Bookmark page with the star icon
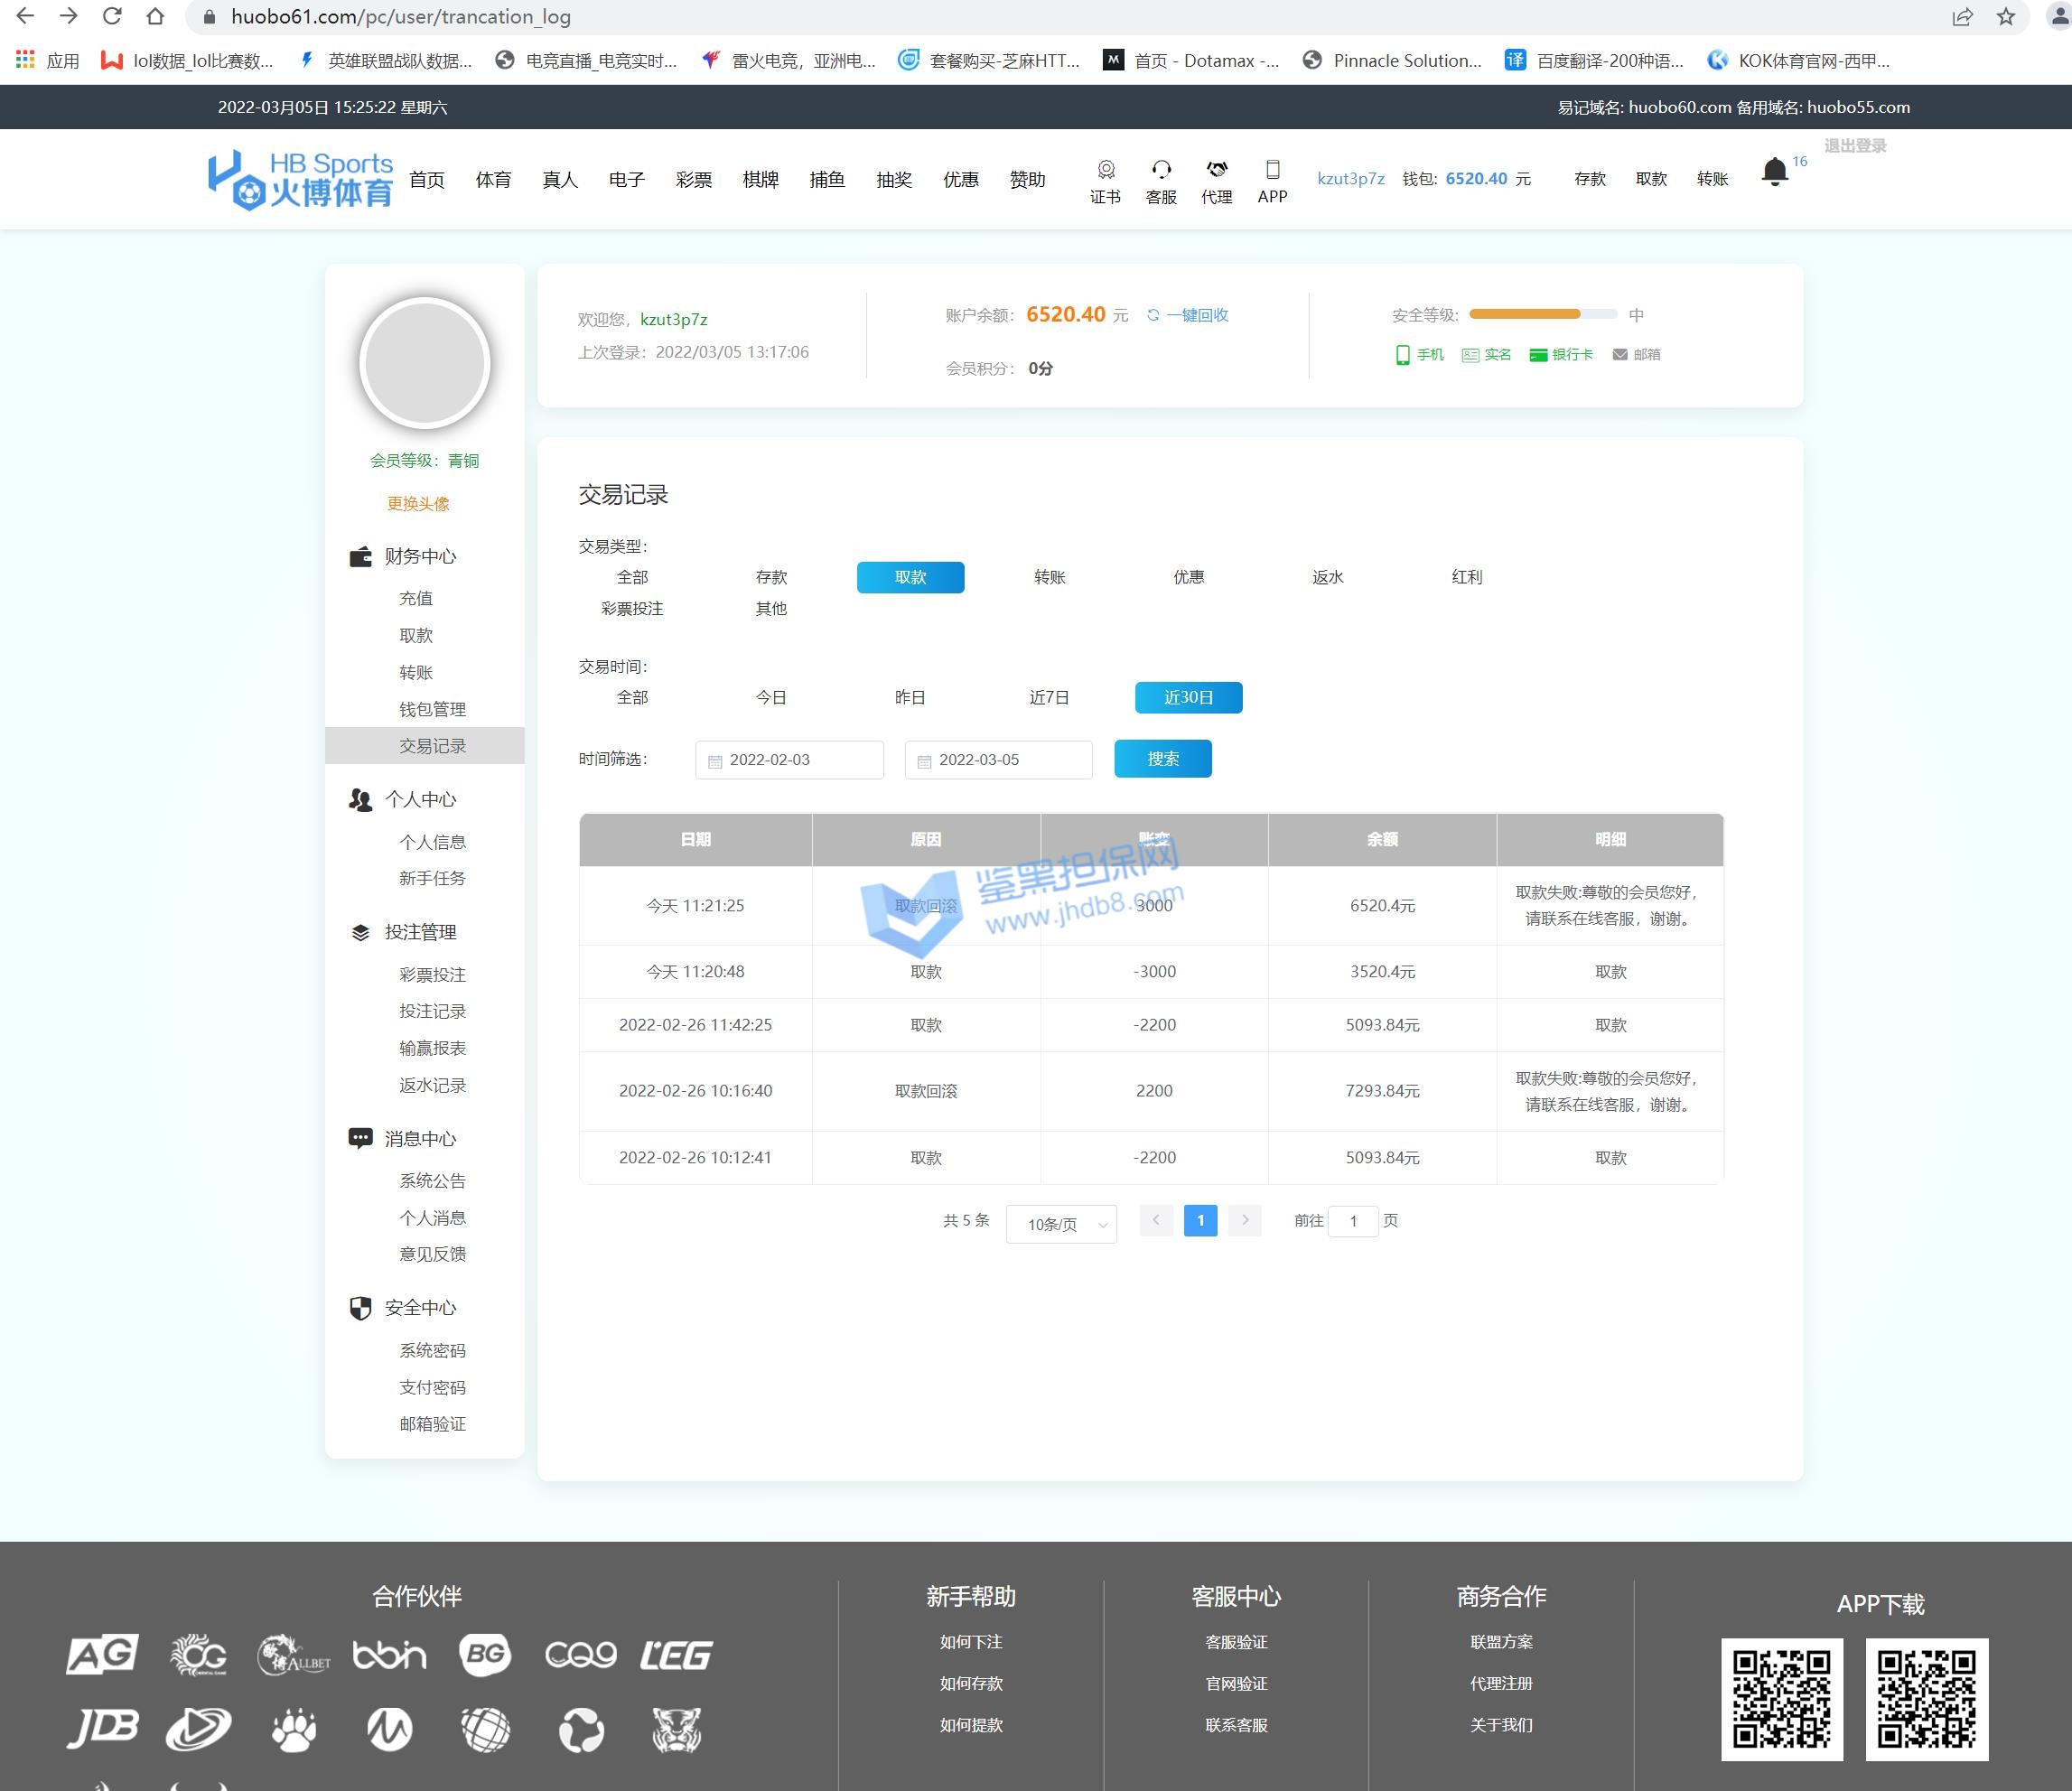The height and width of the screenshot is (1791, 2072). pos(2005,16)
